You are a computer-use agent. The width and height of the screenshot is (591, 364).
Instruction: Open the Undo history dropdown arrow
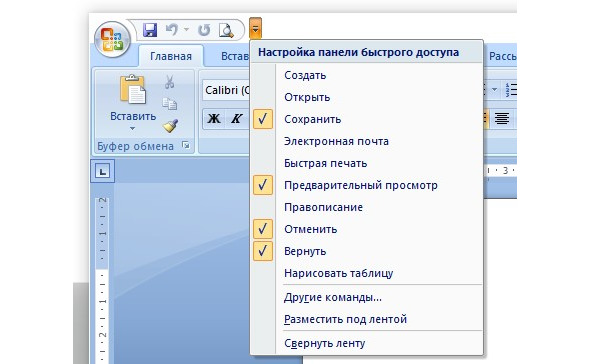coord(186,29)
